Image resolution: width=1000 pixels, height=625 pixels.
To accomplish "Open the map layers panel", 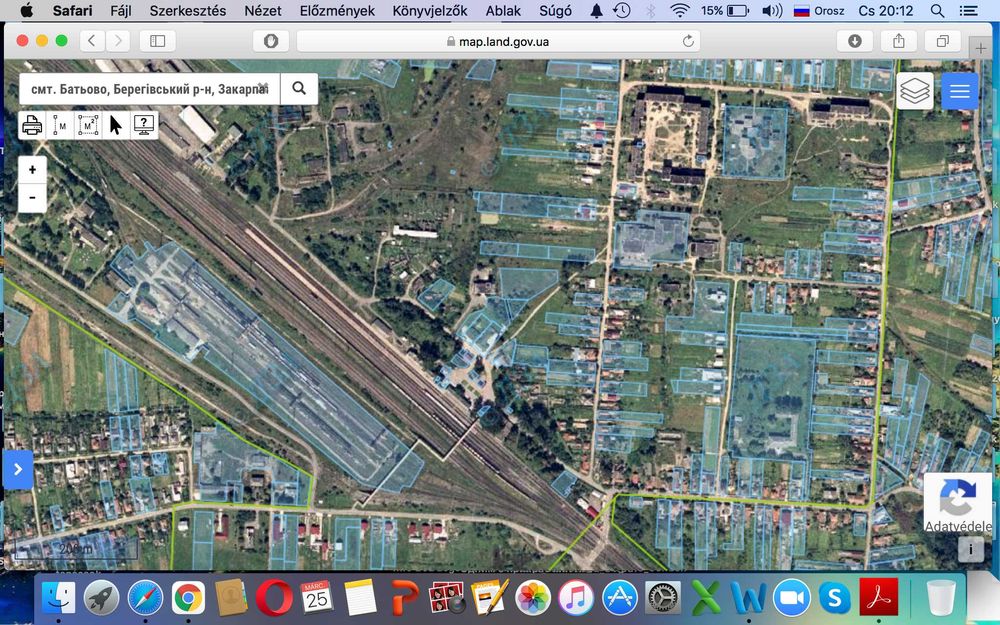I will click(x=915, y=91).
